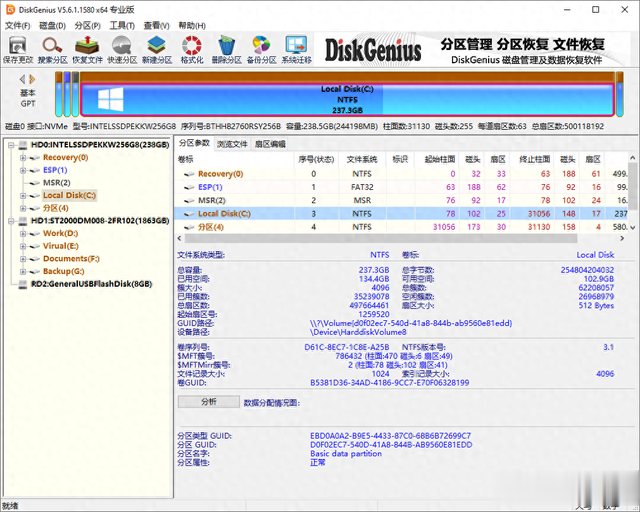The width and height of the screenshot is (640, 512).
Task: Click the GUID path \\?\Volume{d0f02ec7...} value
Action: point(411,323)
